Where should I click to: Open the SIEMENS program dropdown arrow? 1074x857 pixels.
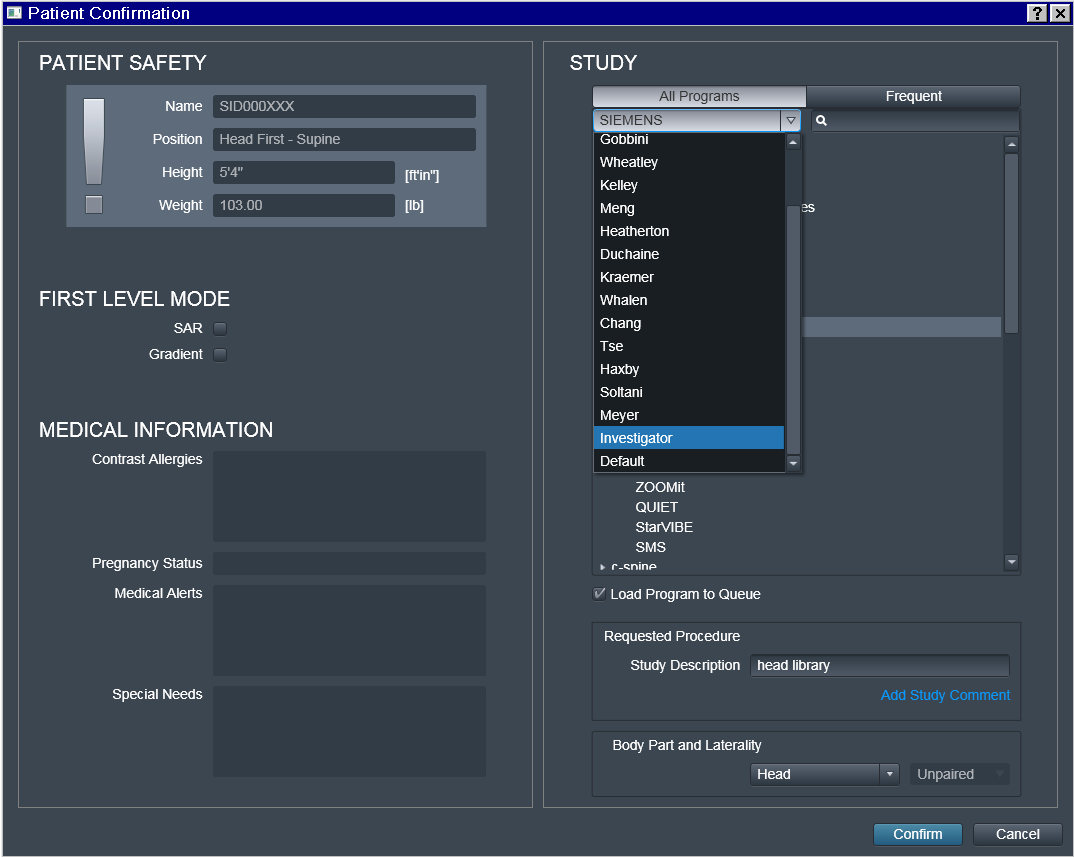(x=790, y=121)
